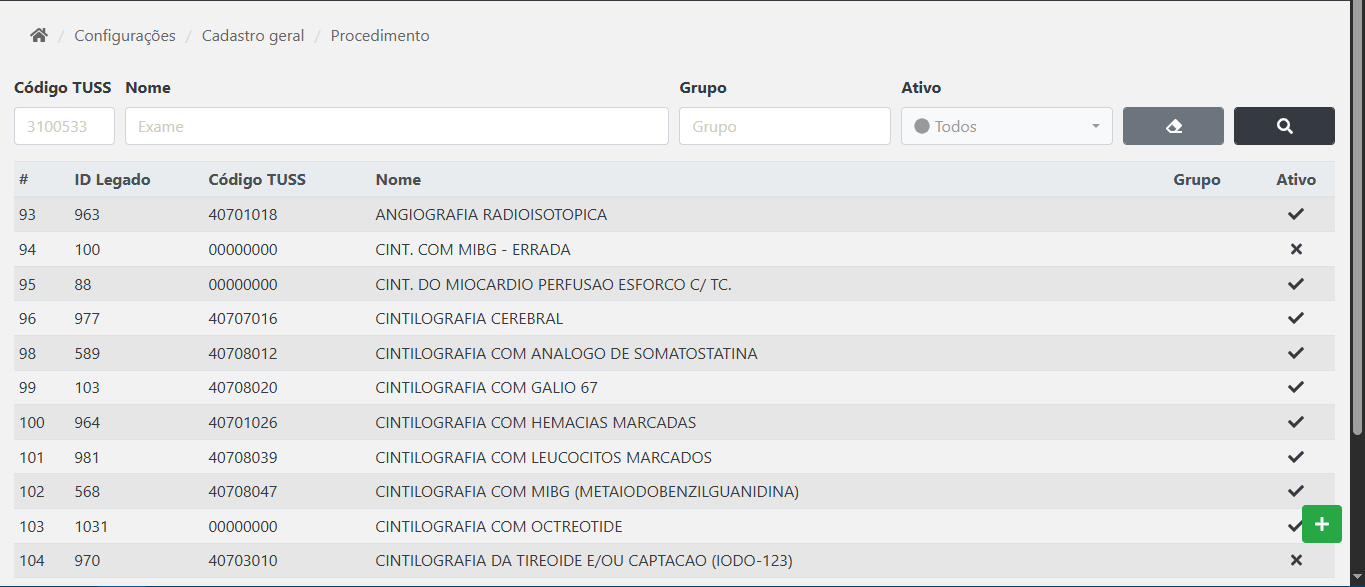
Task: Click the checkmark icon on ANGIOGRAFIA RADIOISOTOPICA row
Action: tap(1296, 214)
